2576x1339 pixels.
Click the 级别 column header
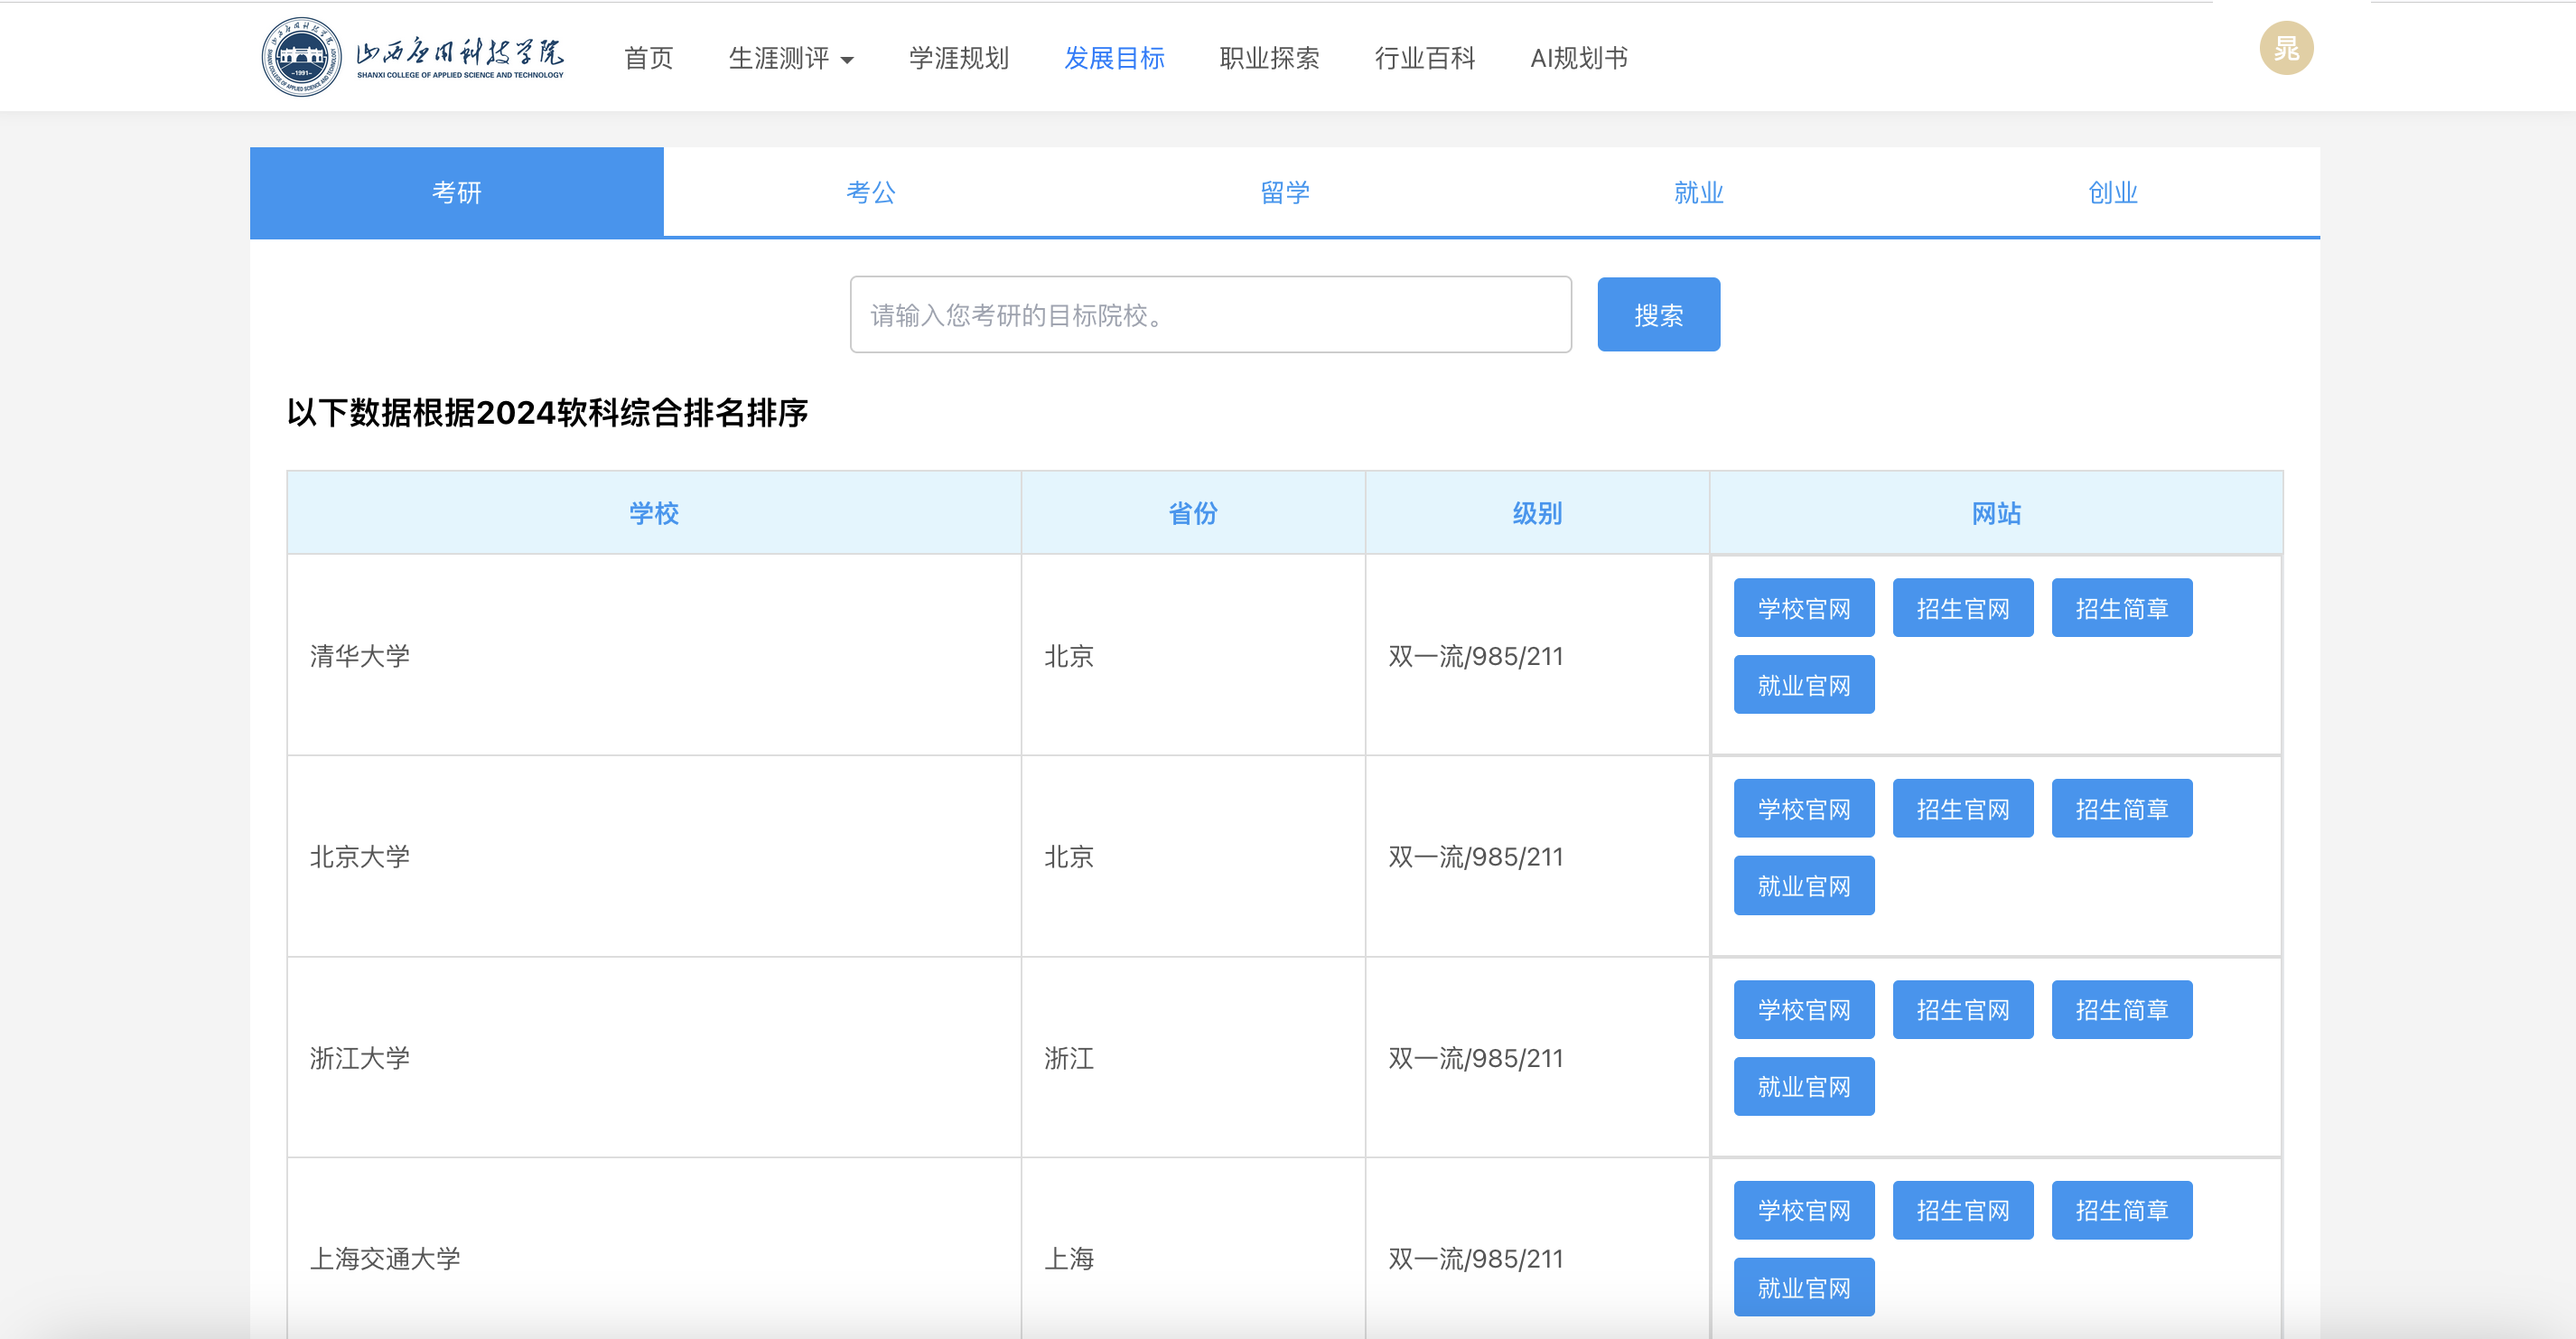[x=1537, y=513]
